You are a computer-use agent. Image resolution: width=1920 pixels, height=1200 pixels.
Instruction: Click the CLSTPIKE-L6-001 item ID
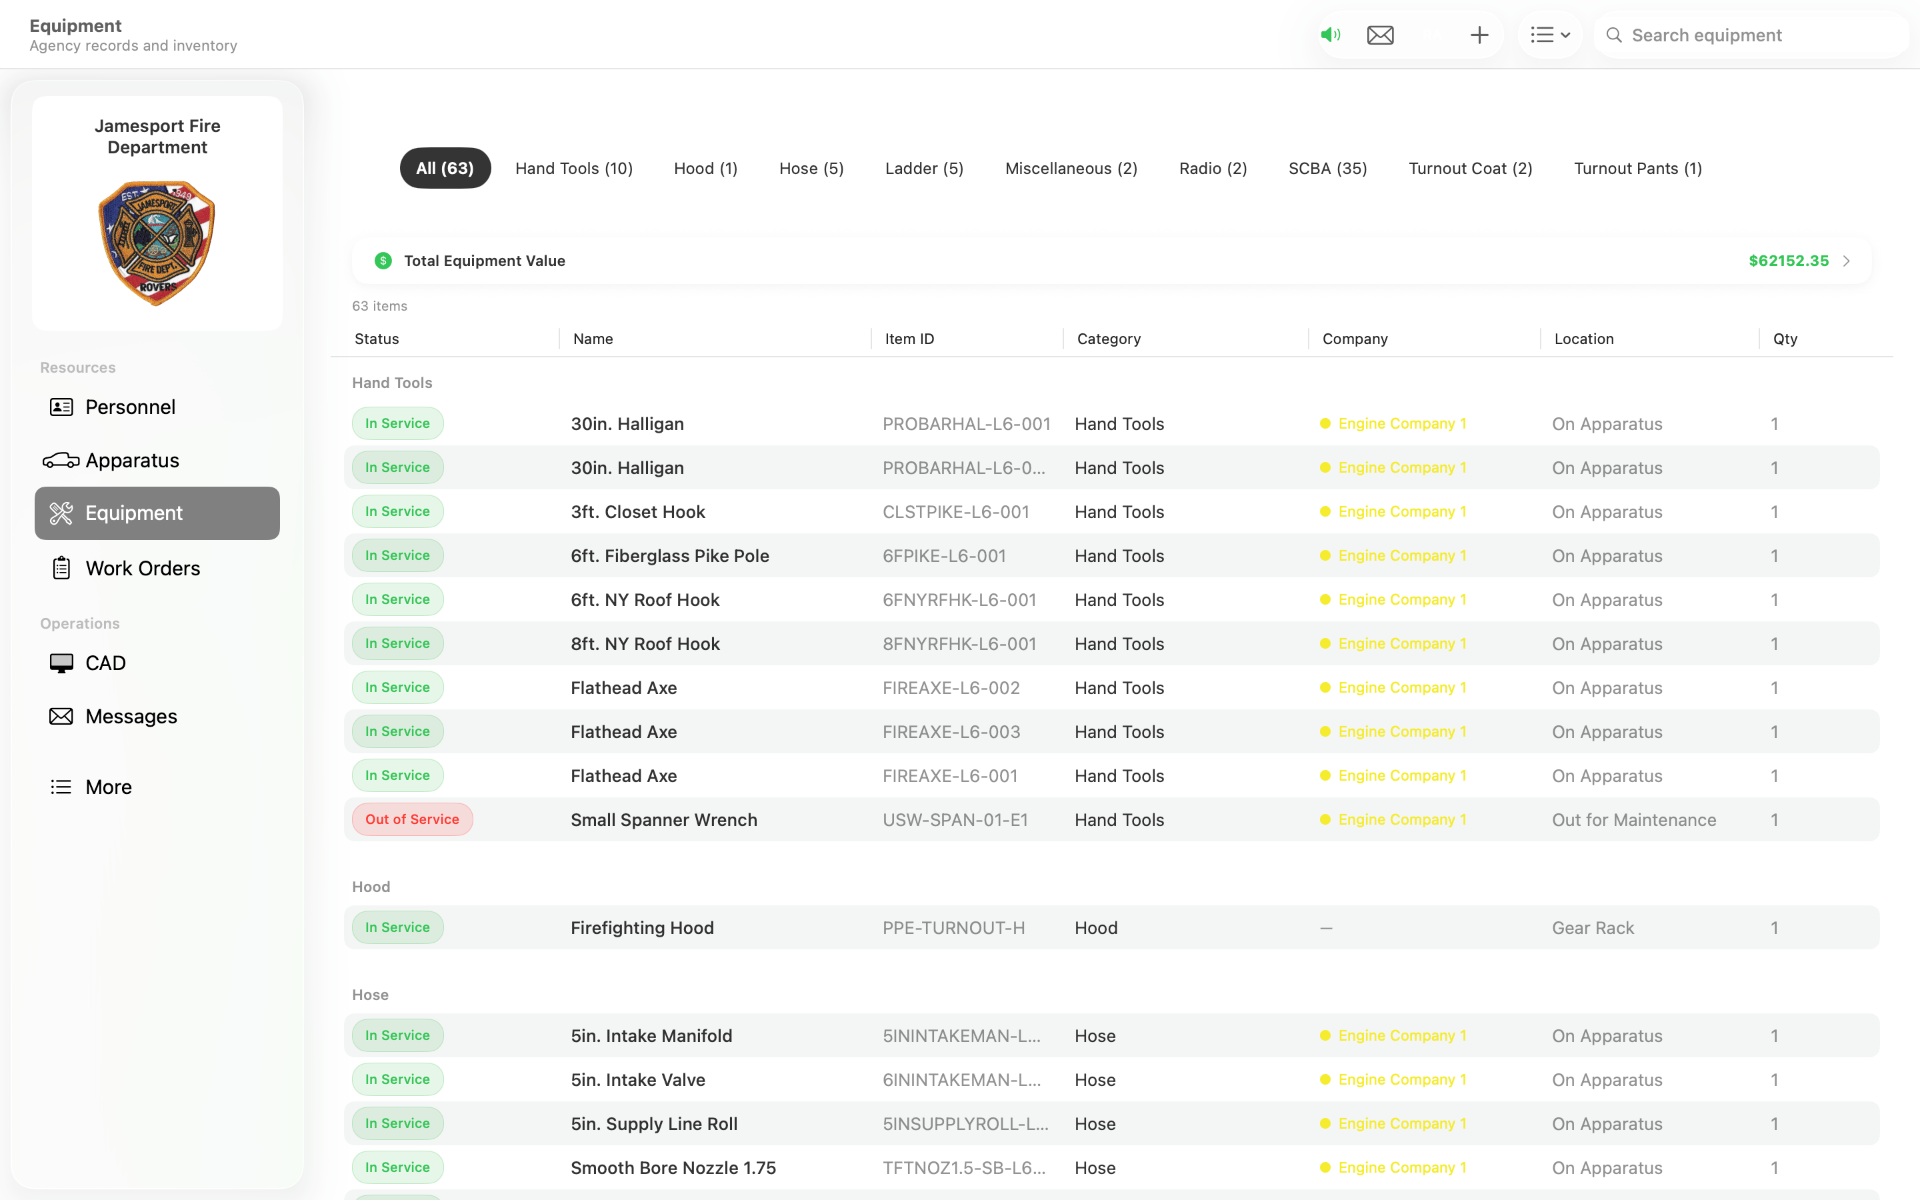click(x=955, y=512)
